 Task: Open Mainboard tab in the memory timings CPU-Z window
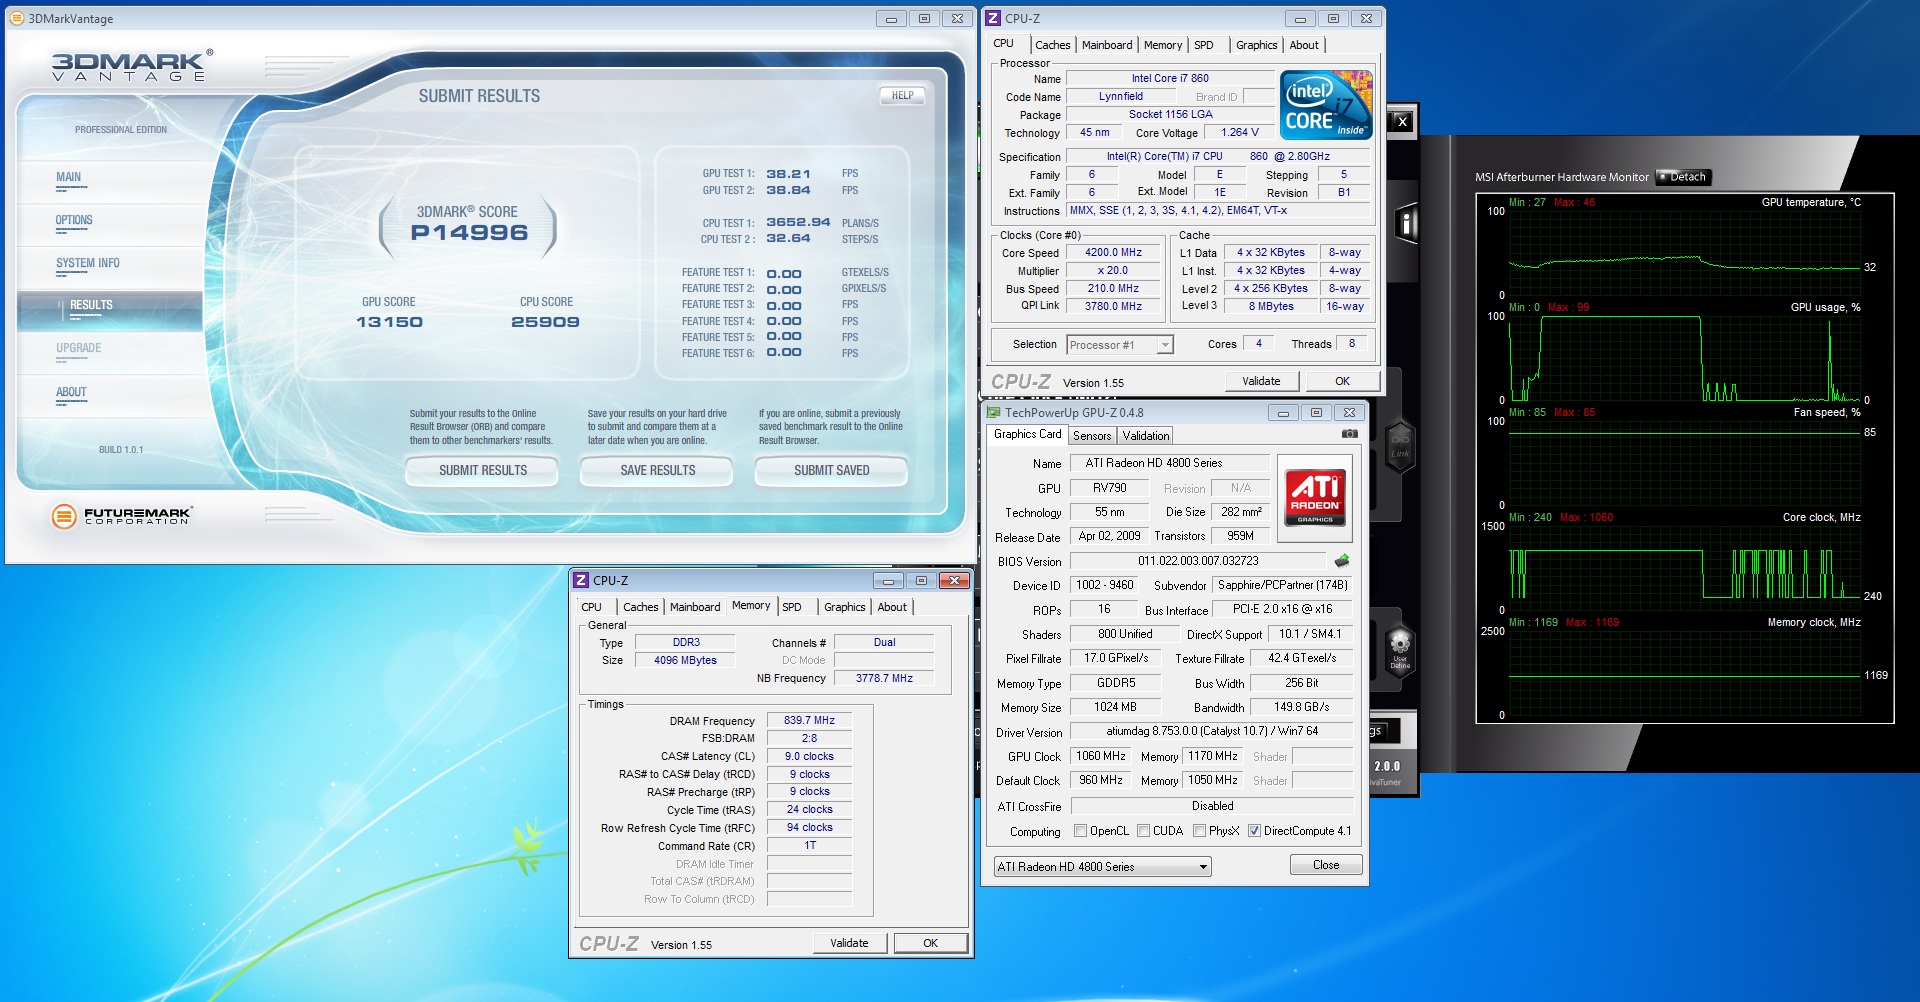[x=695, y=607]
